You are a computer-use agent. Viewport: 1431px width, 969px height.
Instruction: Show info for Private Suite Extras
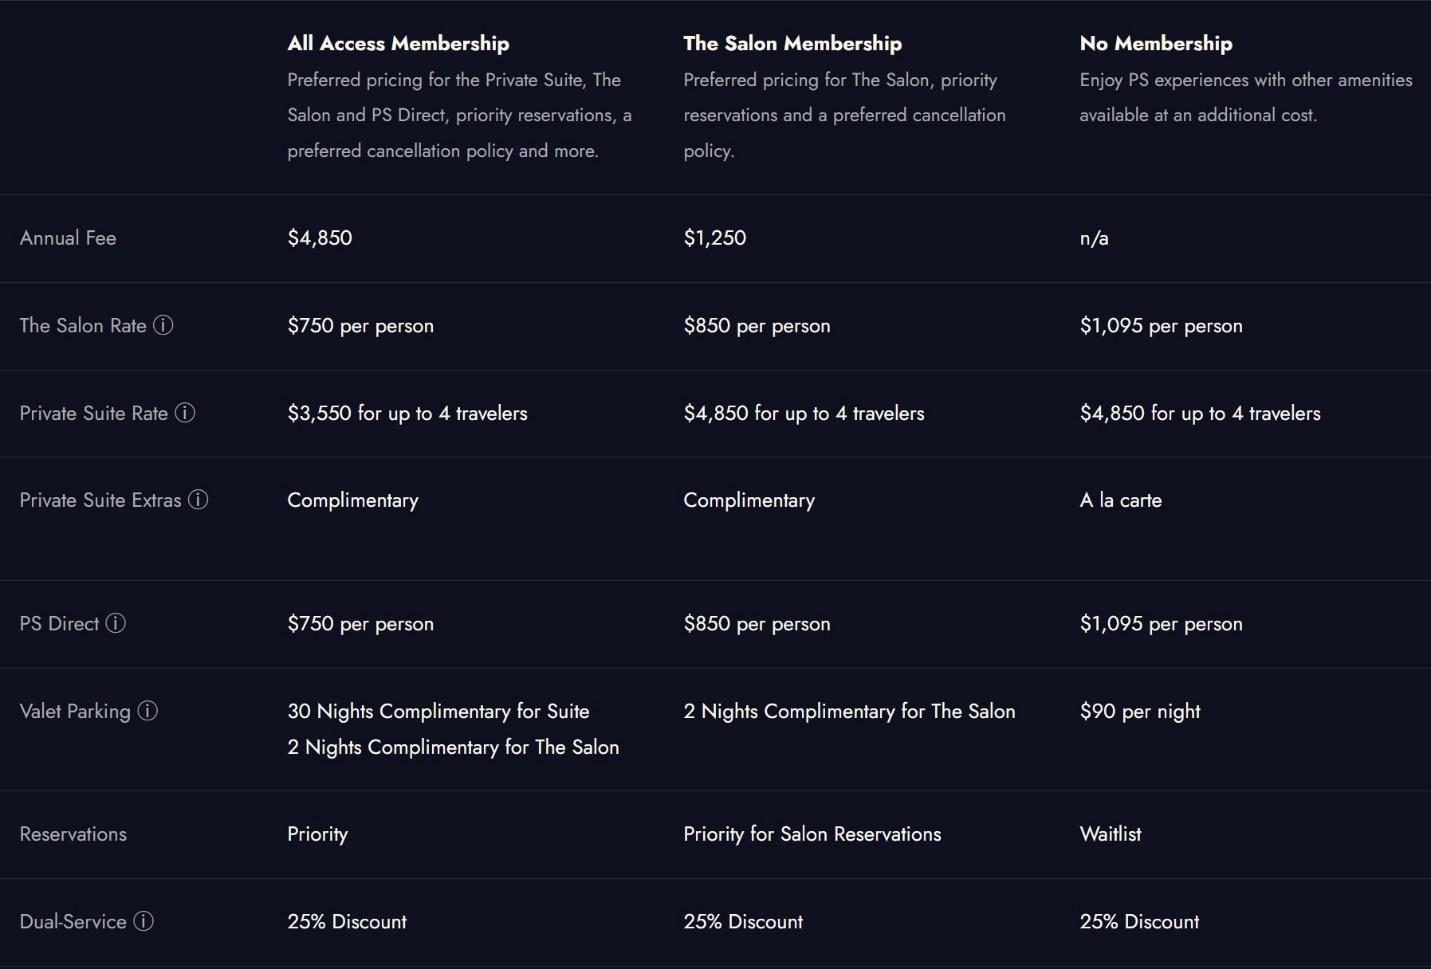(198, 500)
